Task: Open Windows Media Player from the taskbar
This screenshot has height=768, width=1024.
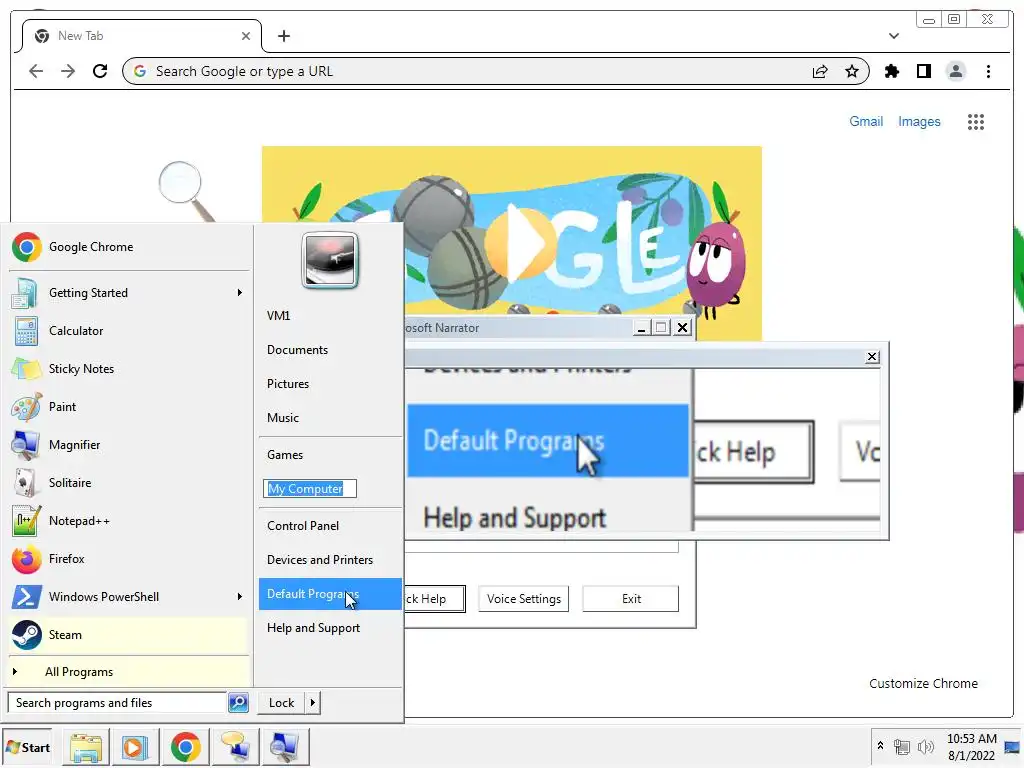Action: [x=134, y=747]
